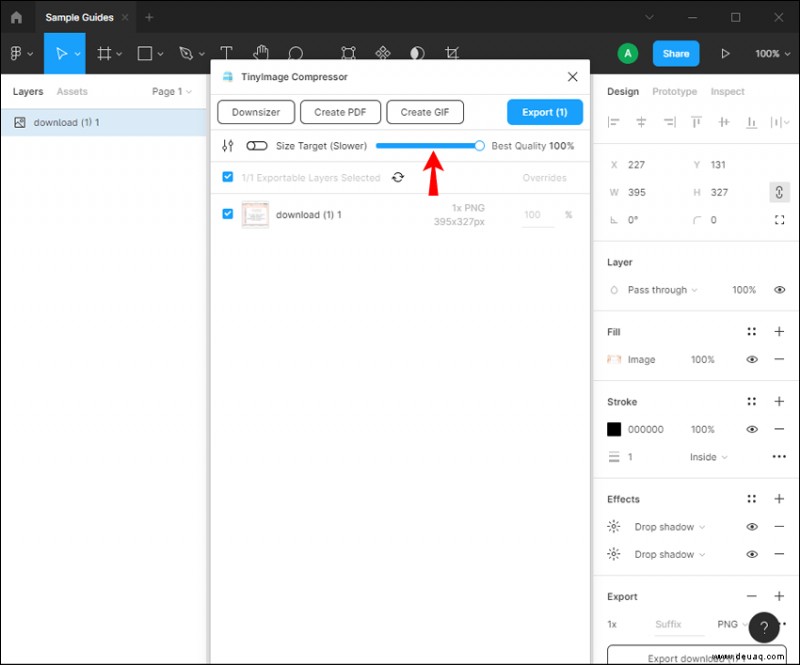Toggle the Size Target switch
This screenshot has height=665, width=800.
click(x=256, y=145)
